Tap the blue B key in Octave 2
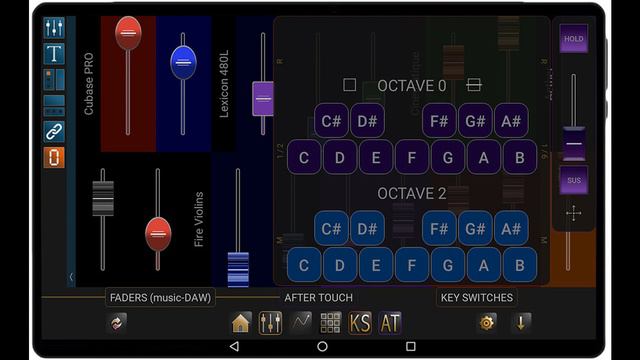Viewport: 640px width, 360px height. tap(520, 265)
